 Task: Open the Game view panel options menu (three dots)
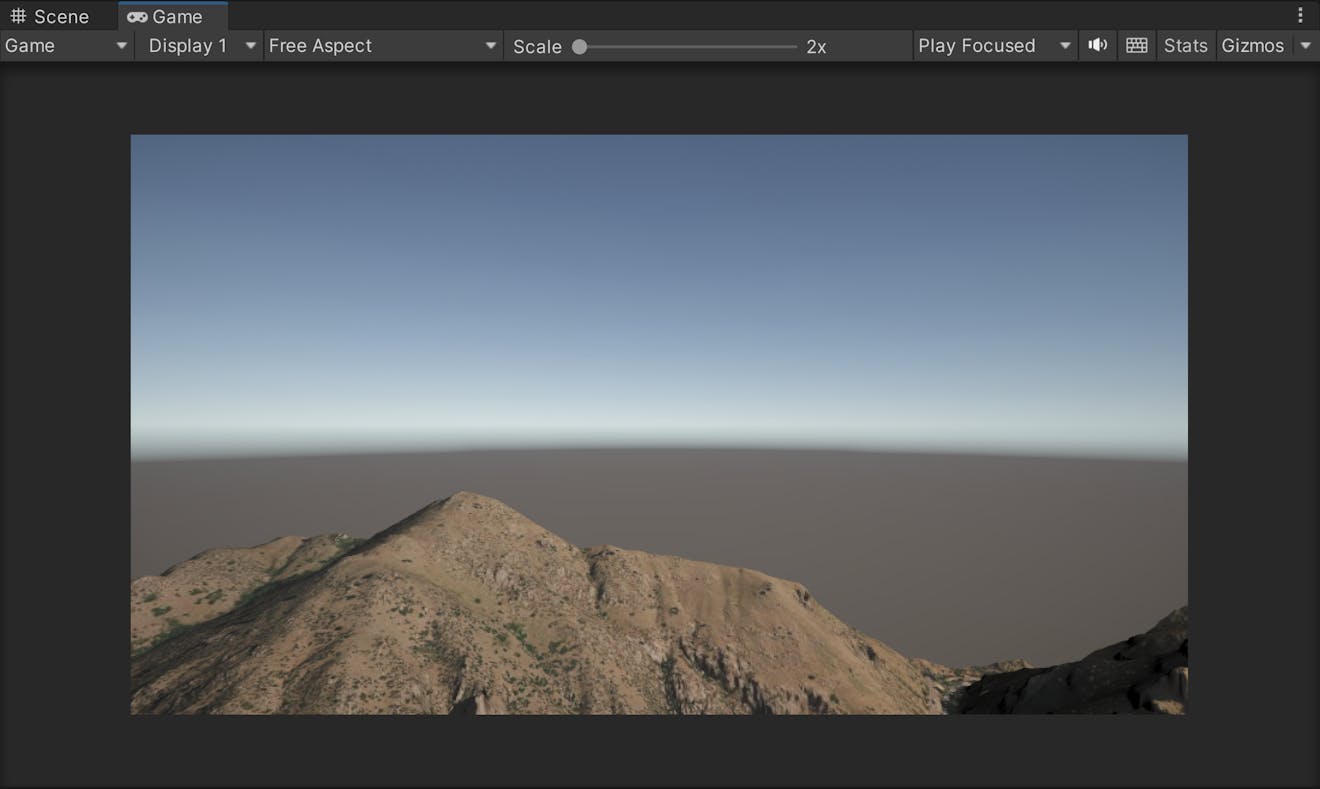coord(1299,14)
